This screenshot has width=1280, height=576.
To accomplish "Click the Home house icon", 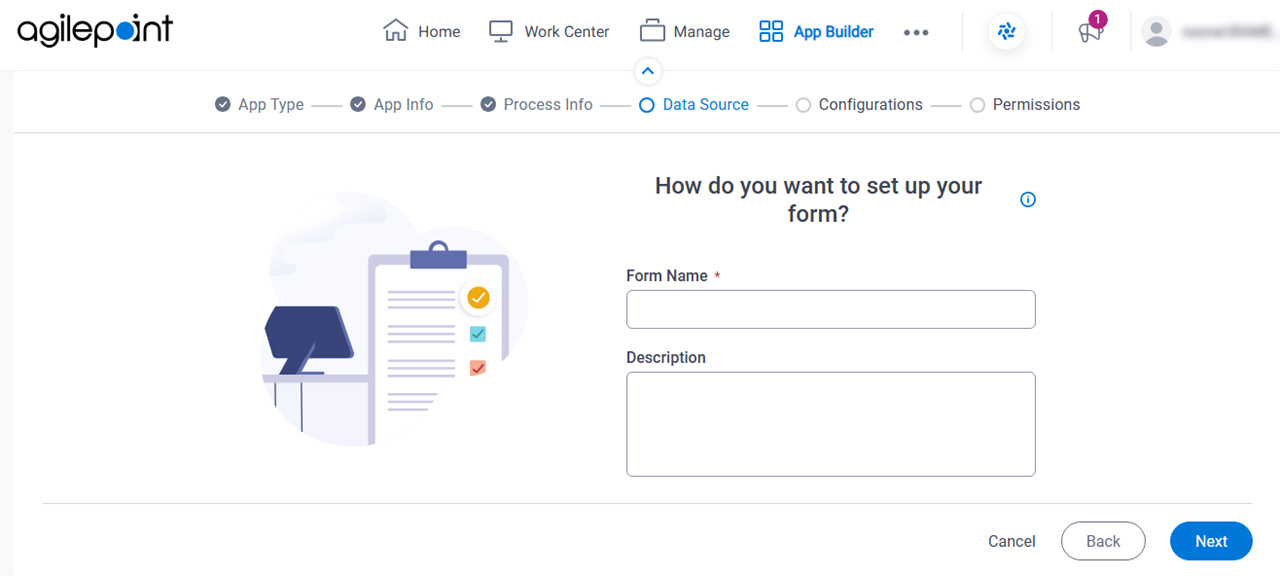I will click(x=396, y=31).
